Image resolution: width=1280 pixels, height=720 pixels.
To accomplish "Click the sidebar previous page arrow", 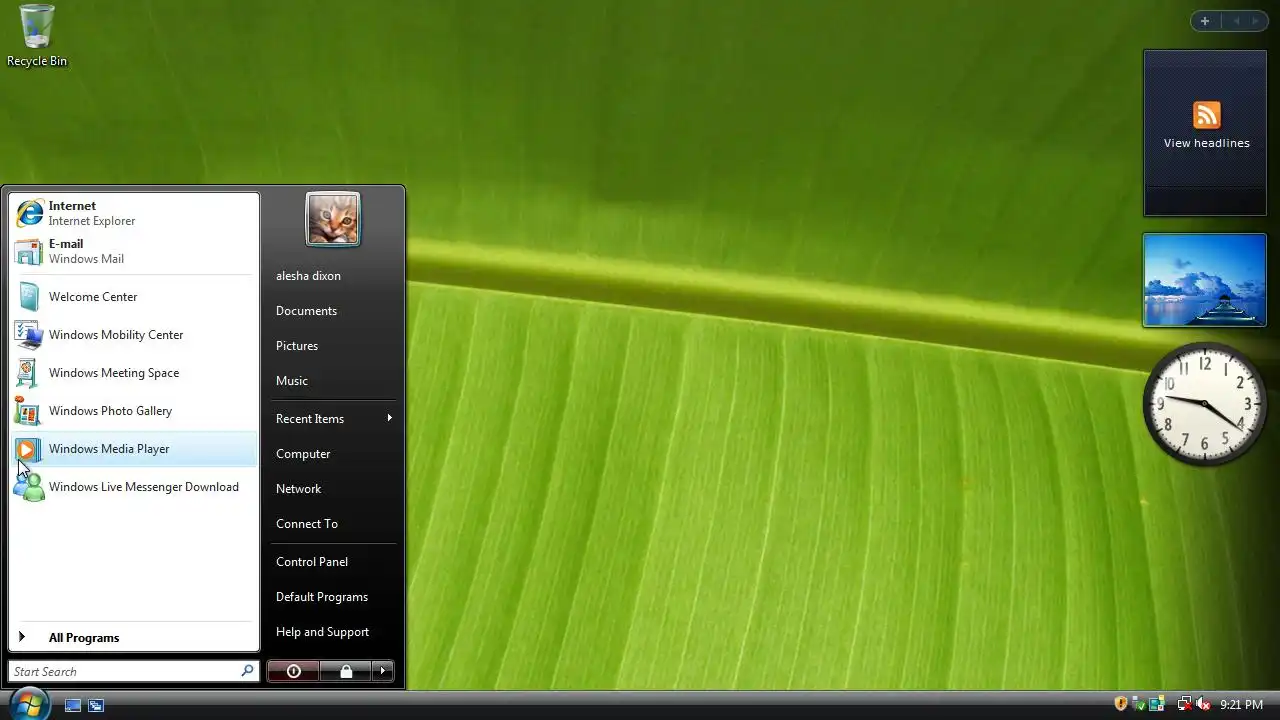I will click(1236, 21).
